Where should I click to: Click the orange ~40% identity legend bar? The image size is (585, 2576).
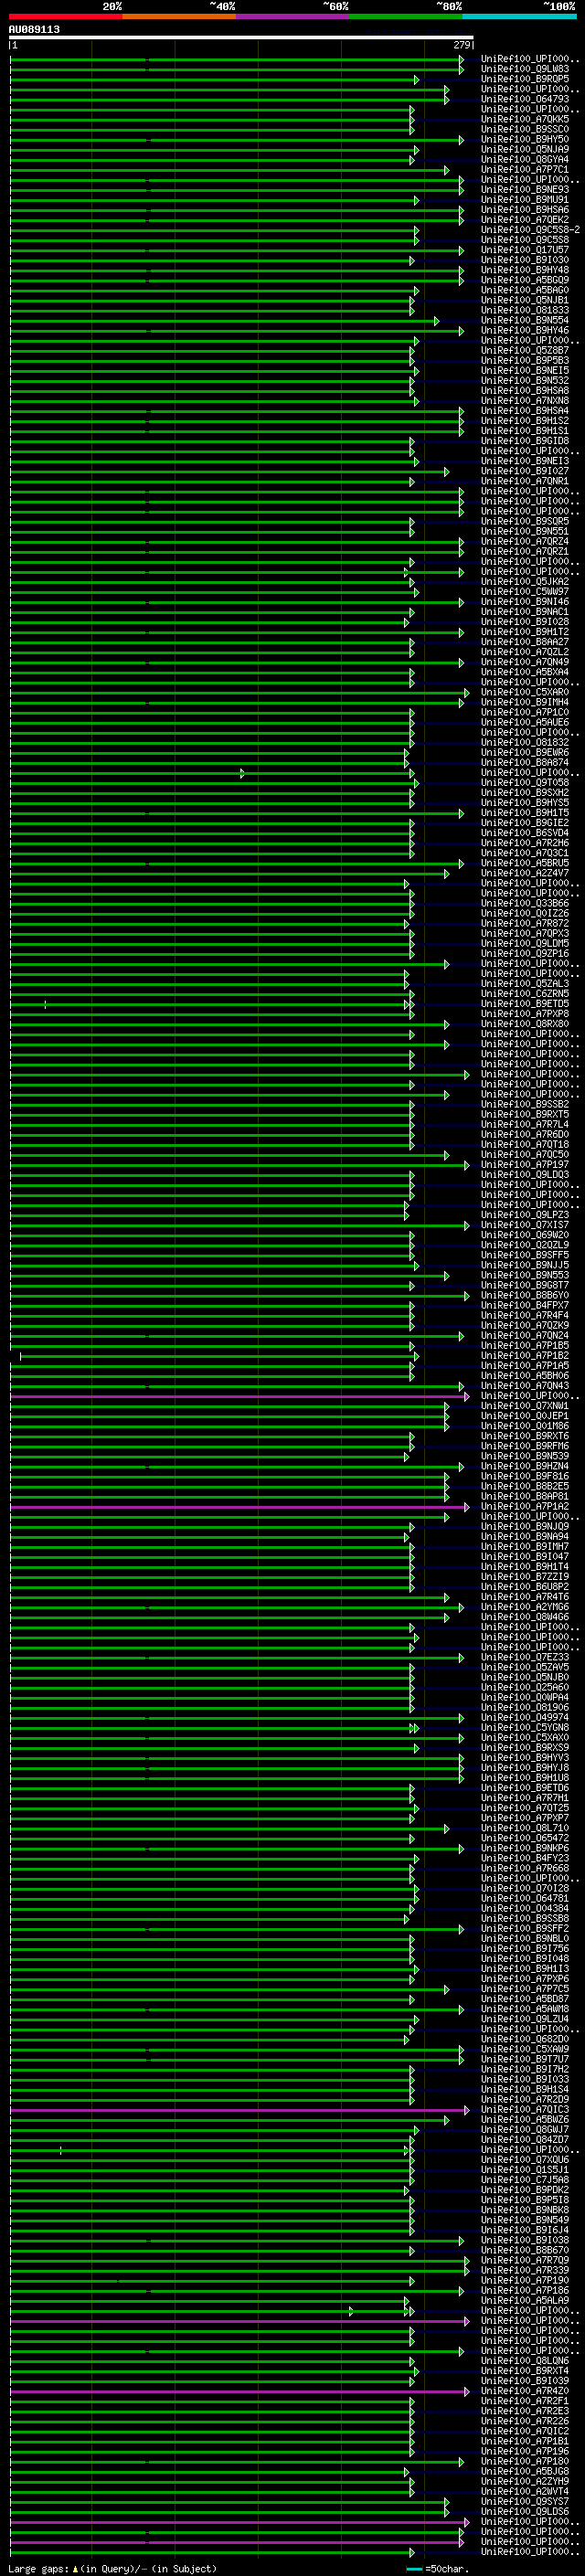(x=179, y=16)
